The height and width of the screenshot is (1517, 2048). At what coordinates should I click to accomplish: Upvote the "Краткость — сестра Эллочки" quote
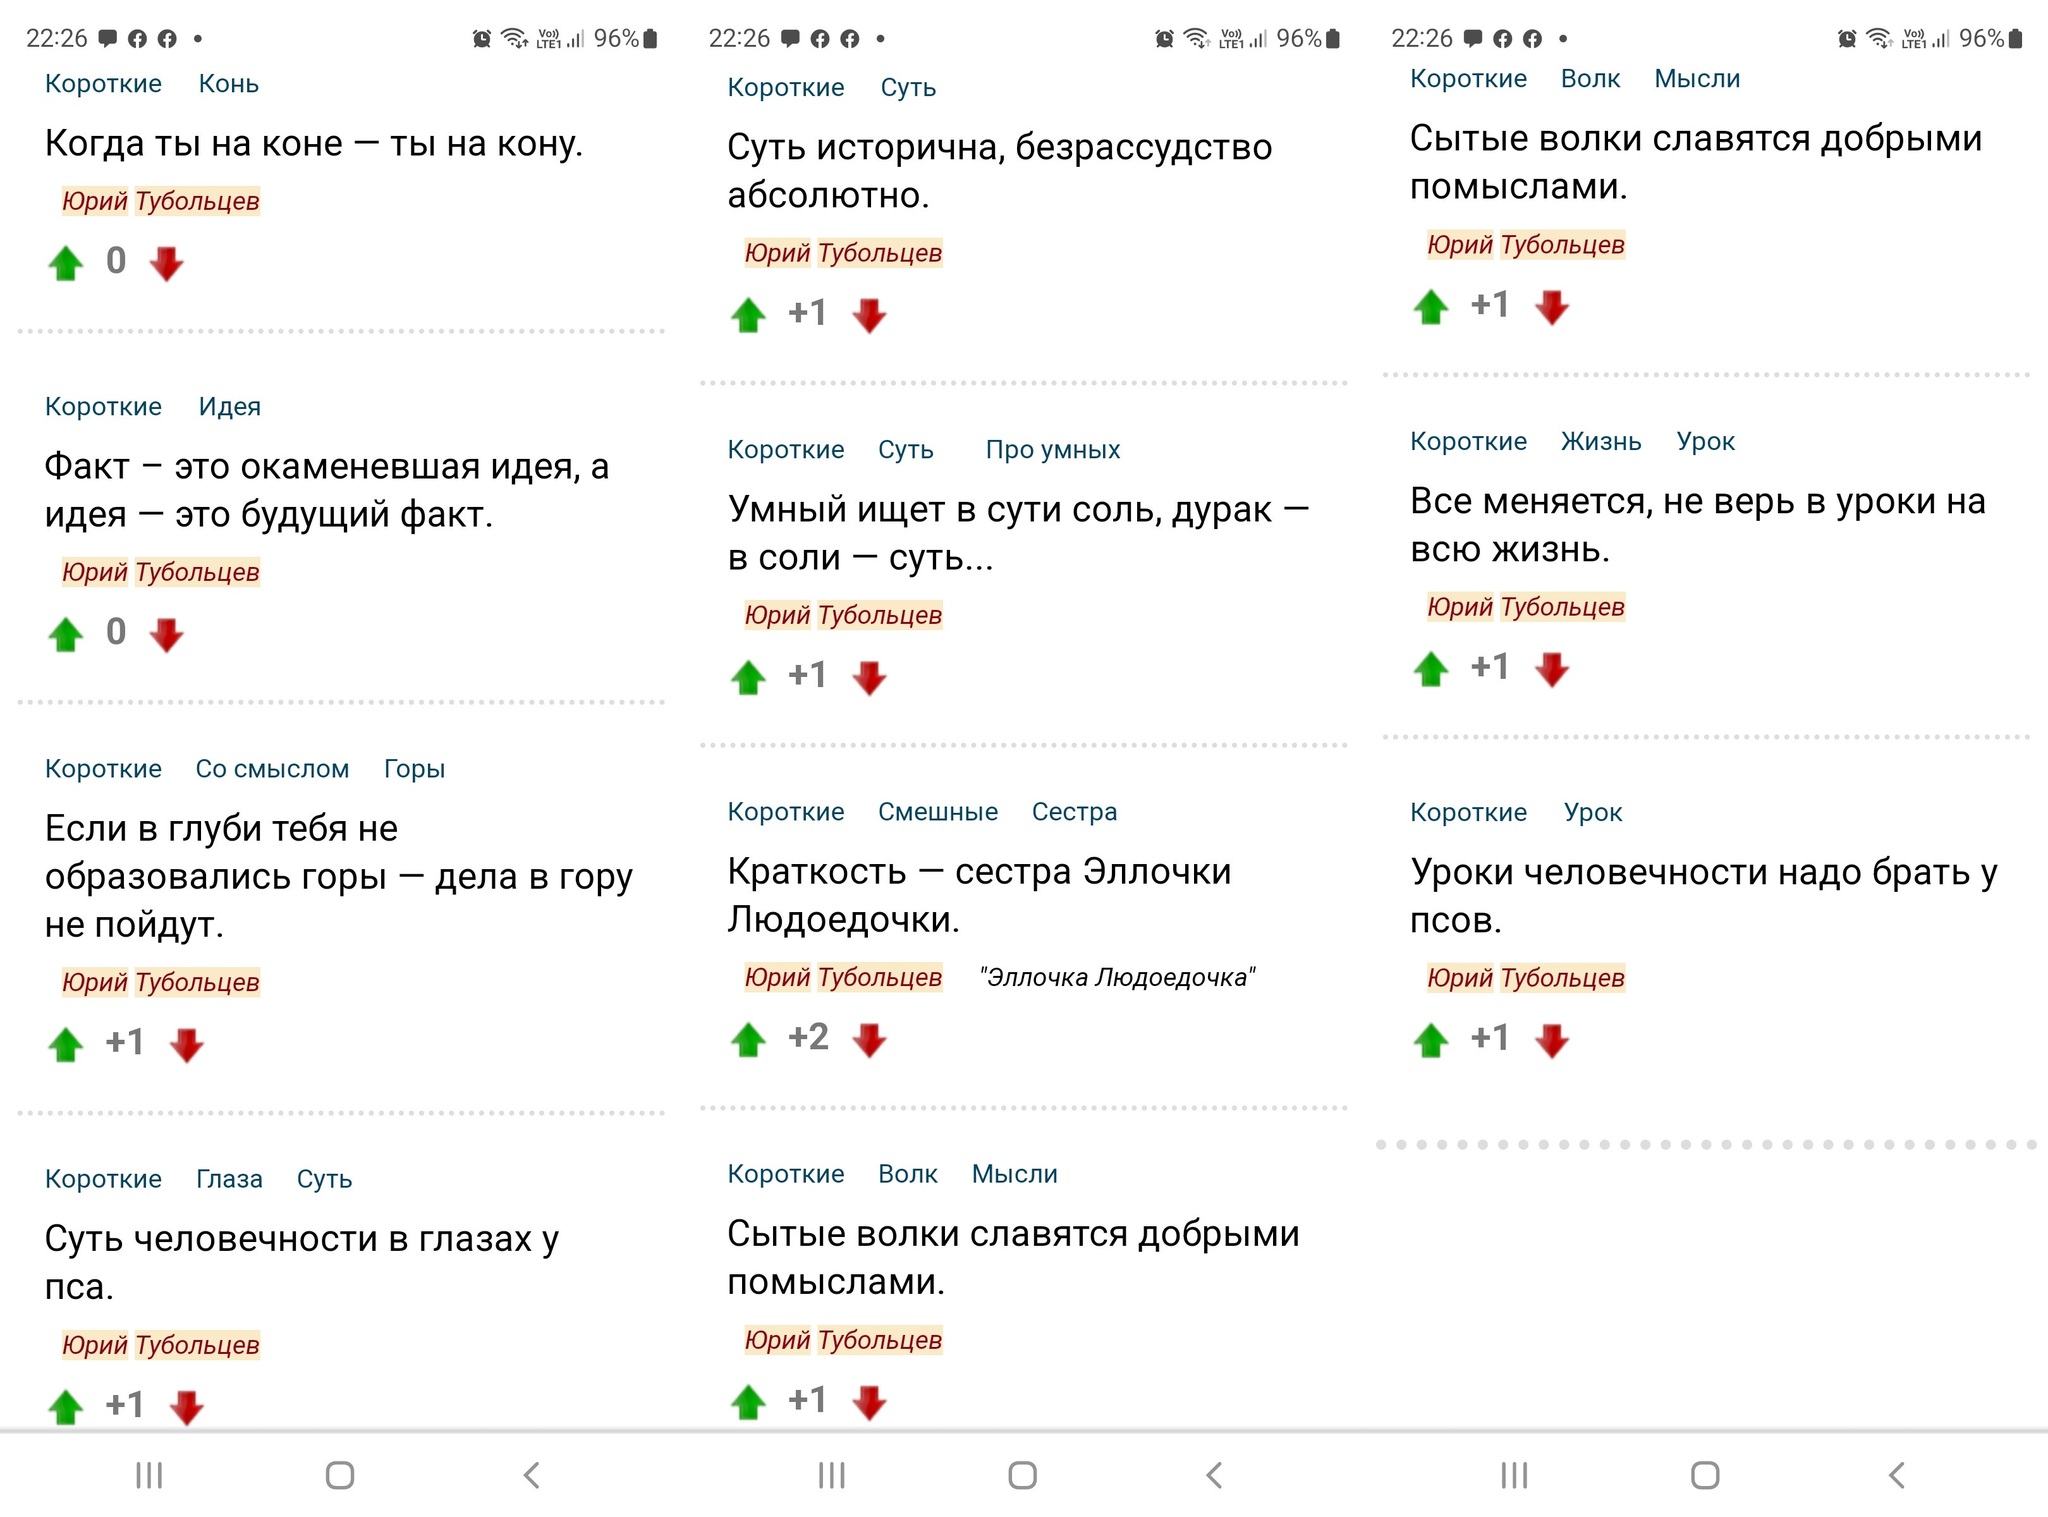[x=748, y=1039]
